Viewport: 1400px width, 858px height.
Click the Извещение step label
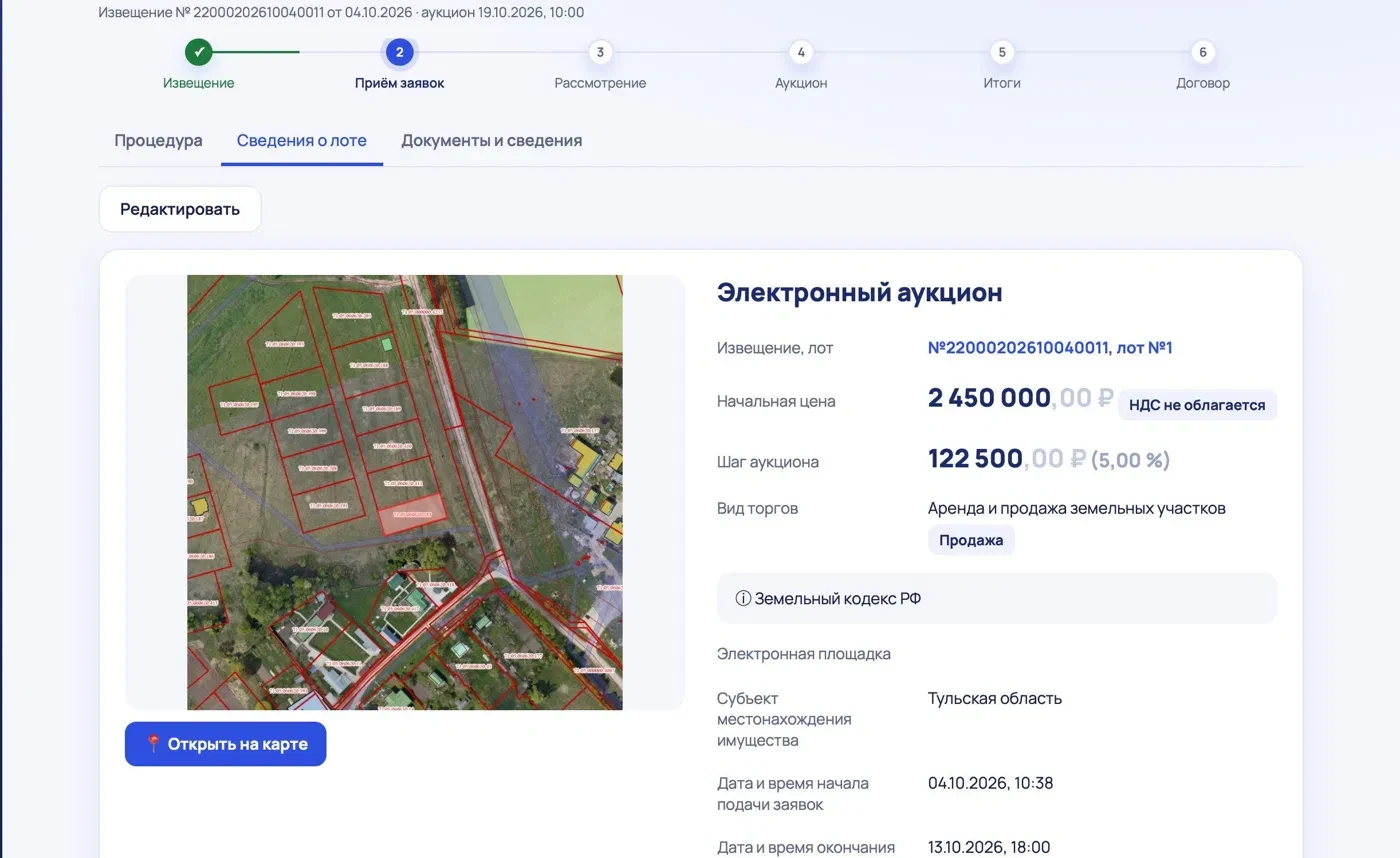199,83
